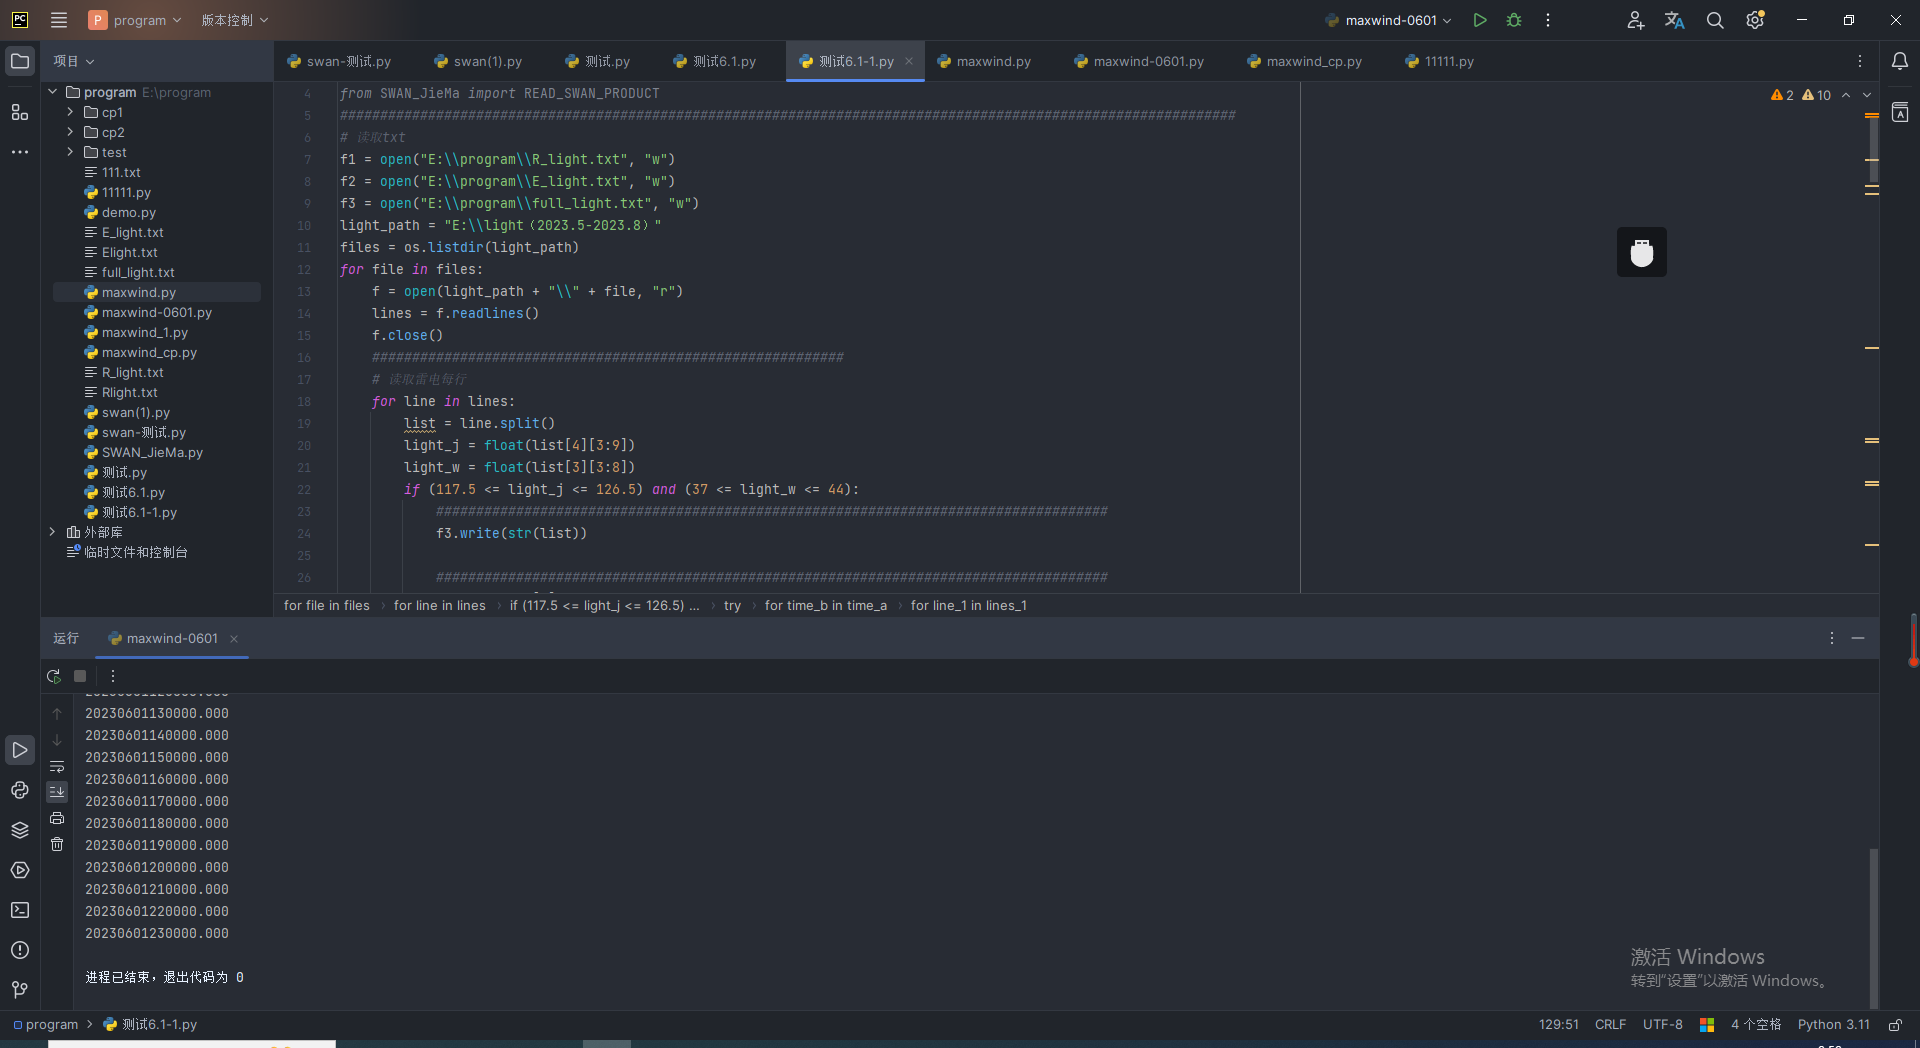Open more run actions menu
1920x1048 pixels.
click(x=1548, y=20)
